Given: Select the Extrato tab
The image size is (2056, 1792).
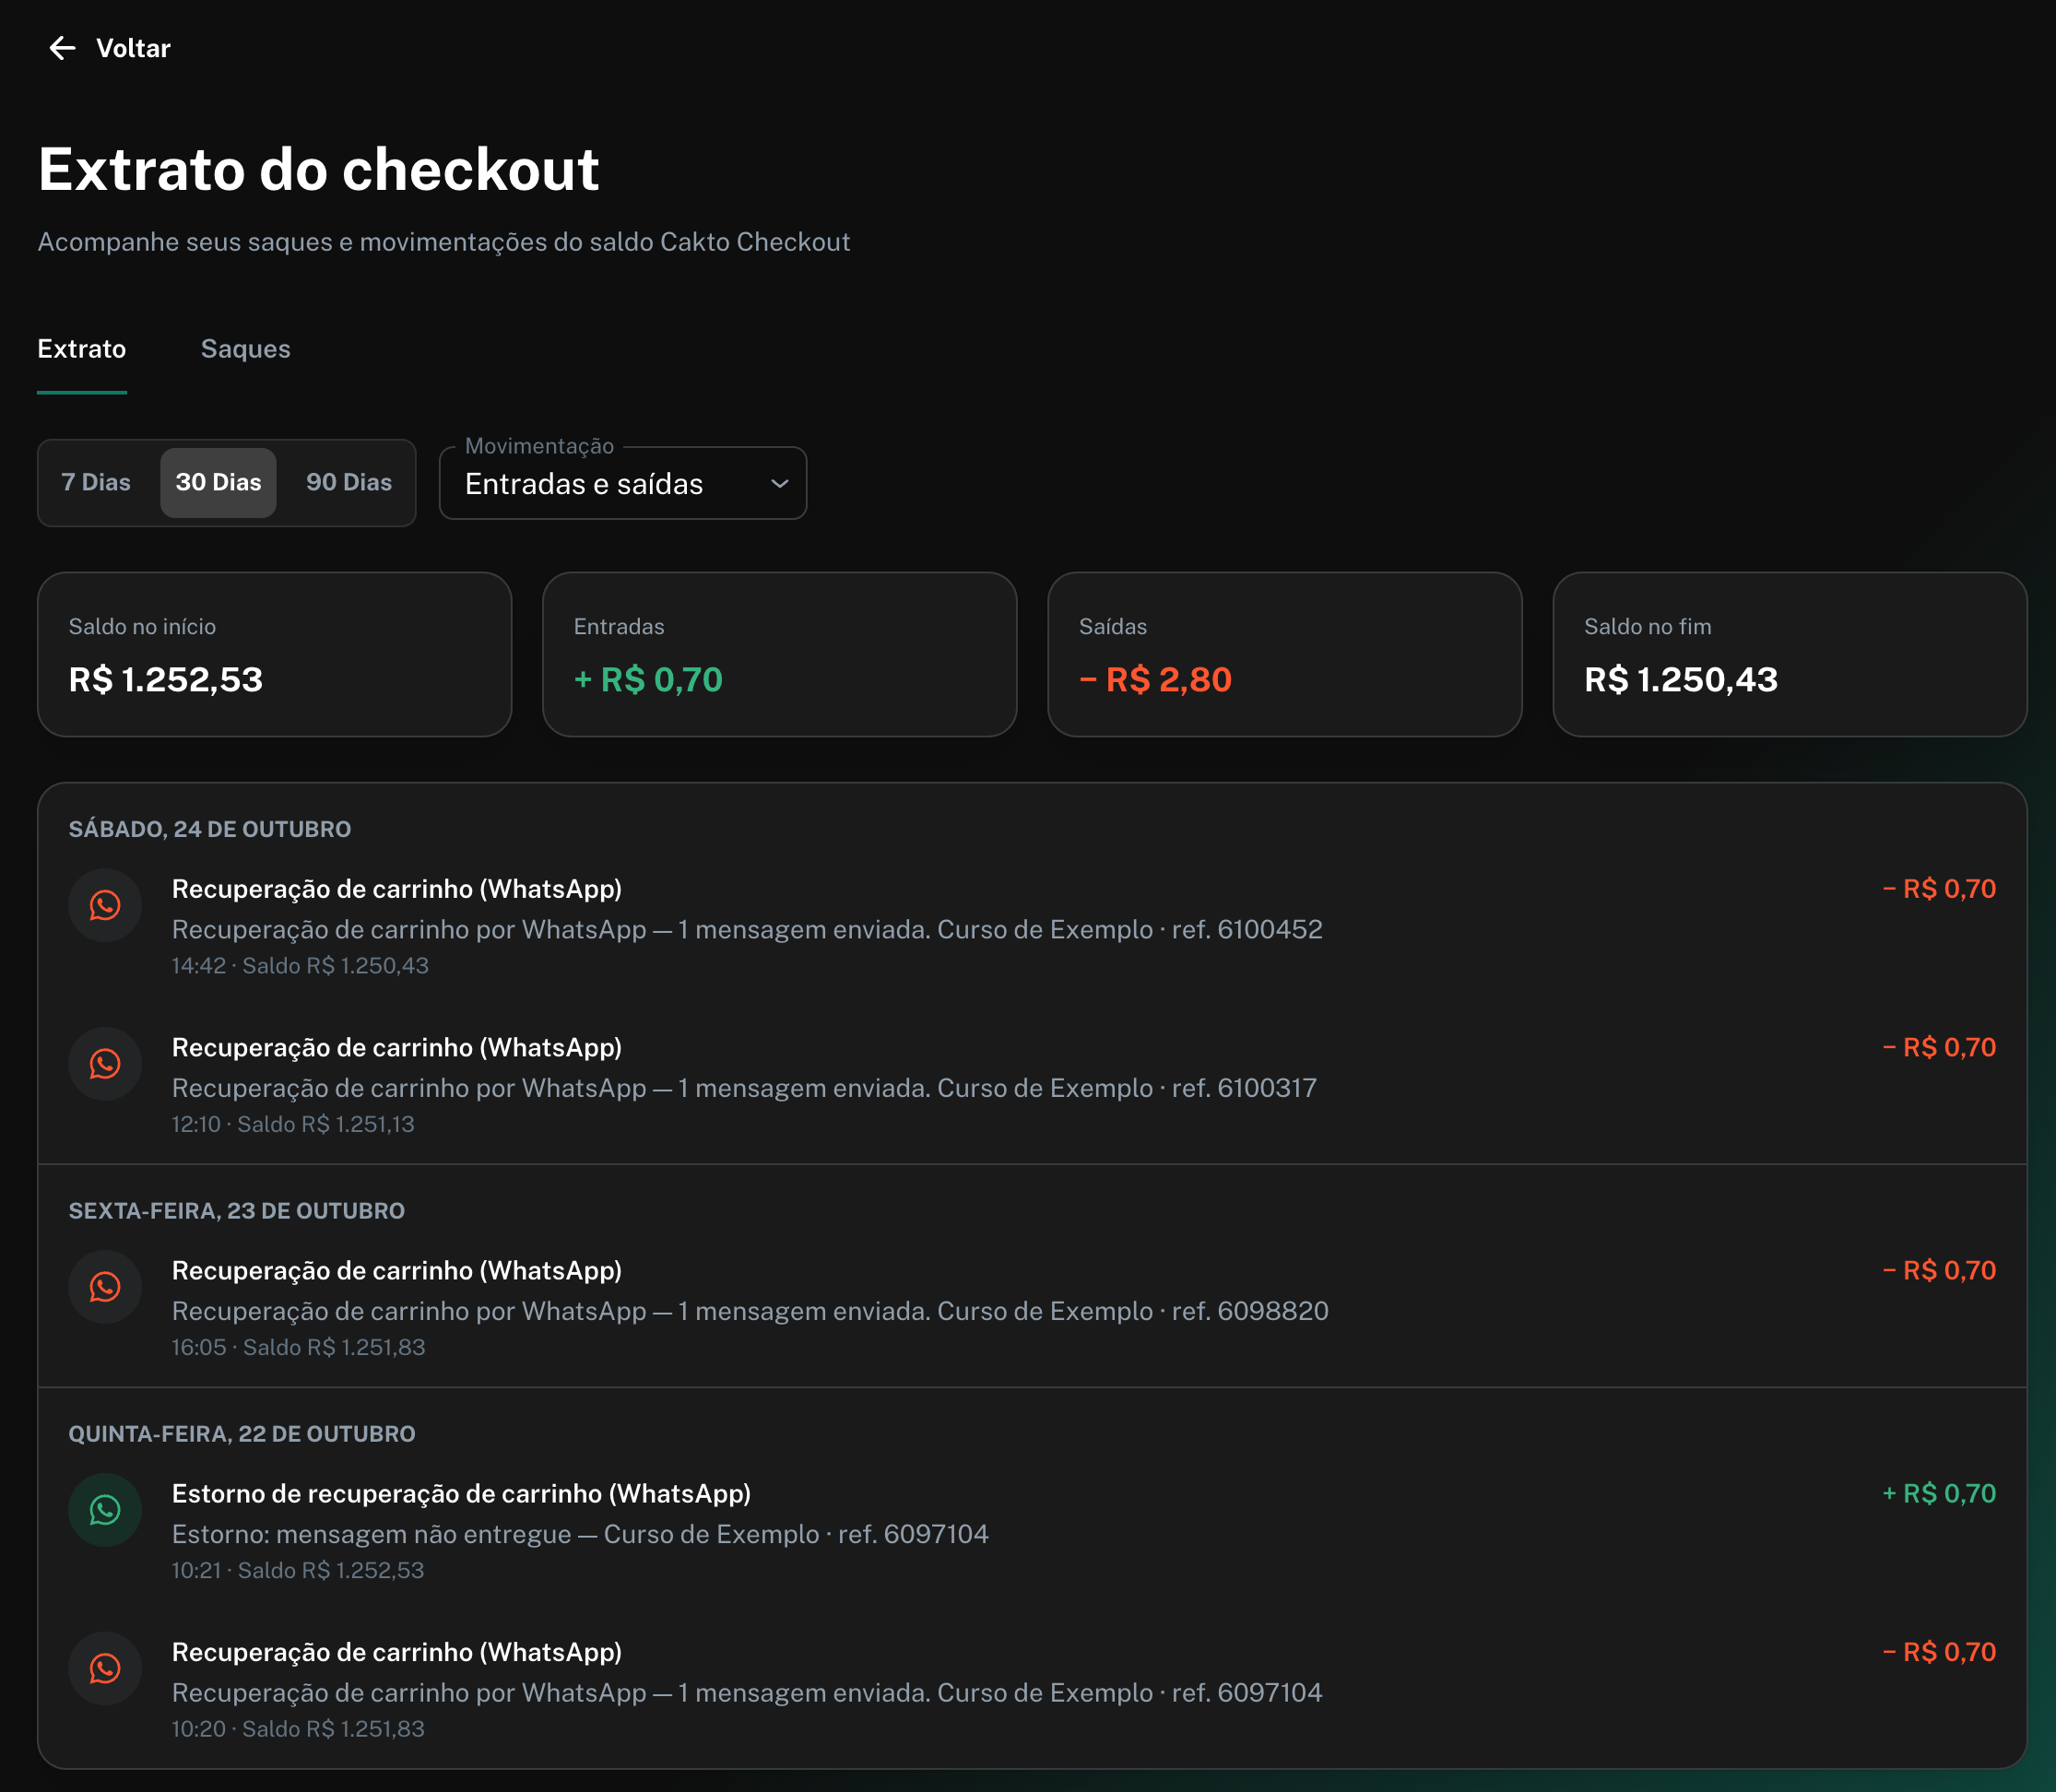Looking at the screenshot, I should point(82,349).
